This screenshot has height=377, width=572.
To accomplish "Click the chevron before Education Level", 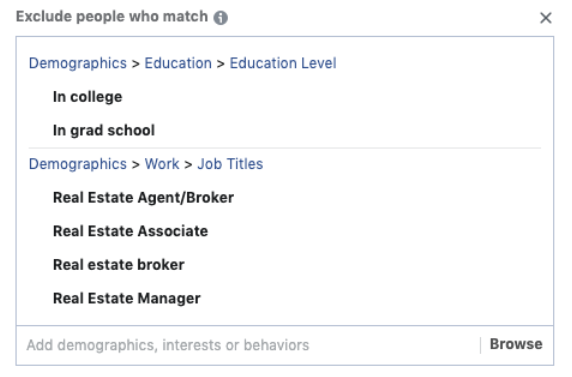I will (x=220, y=64).
